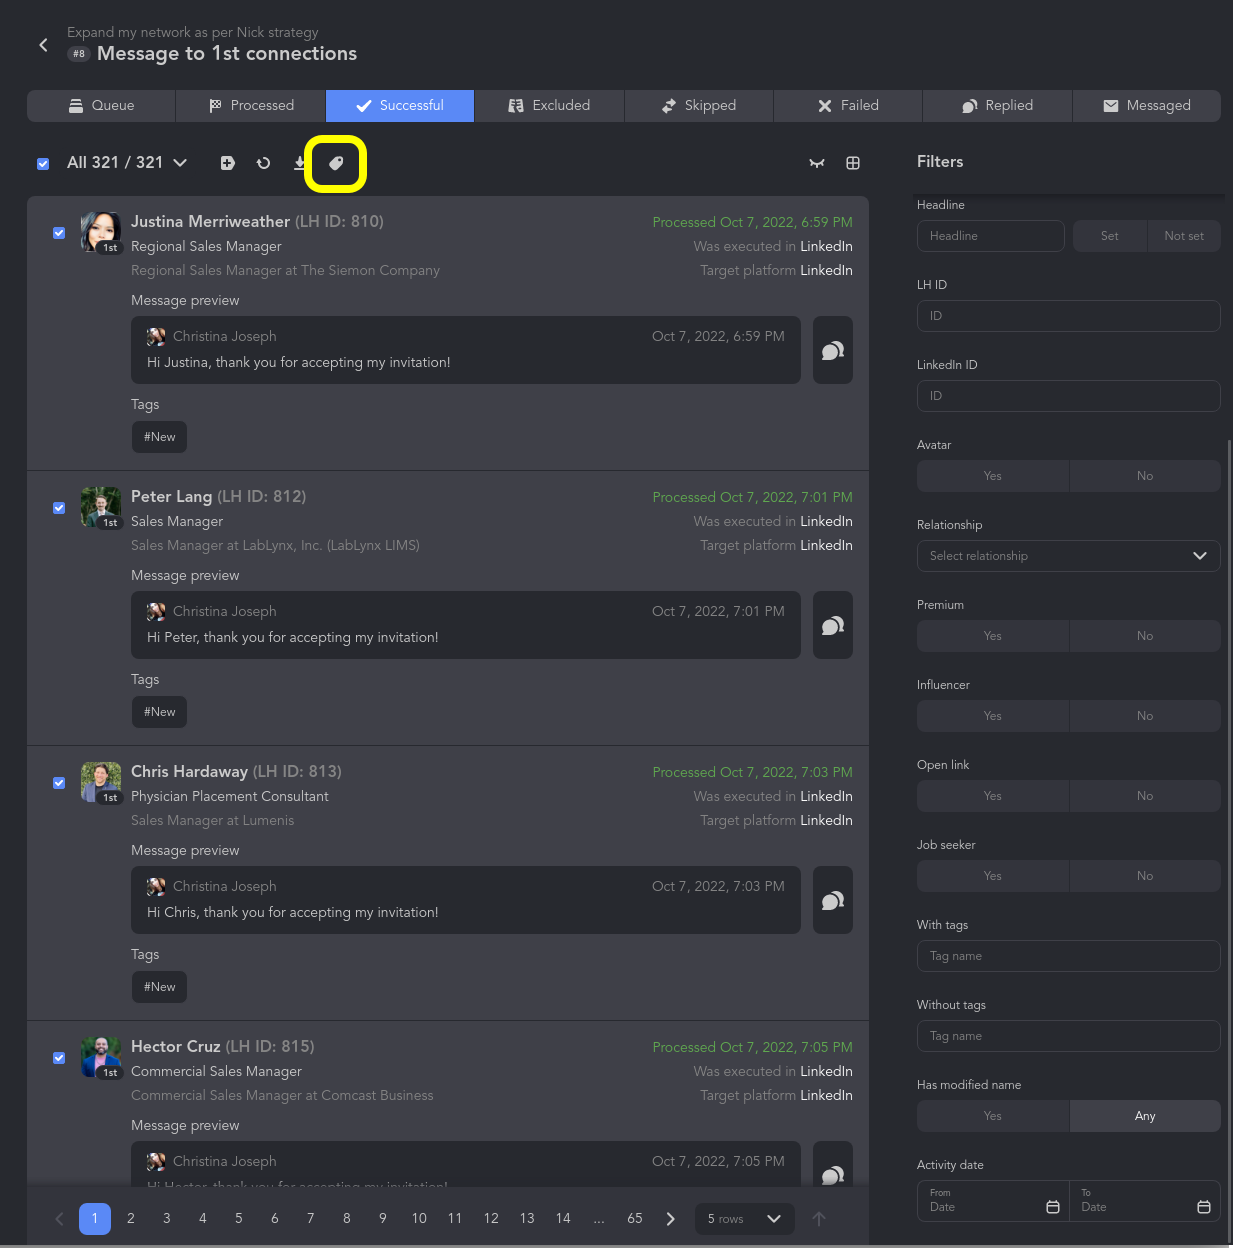This screenshot has width=1233, height=1249.
Task: Uncheck the checkbox for Justina Merriweather
Action: [x=59, y=233]
